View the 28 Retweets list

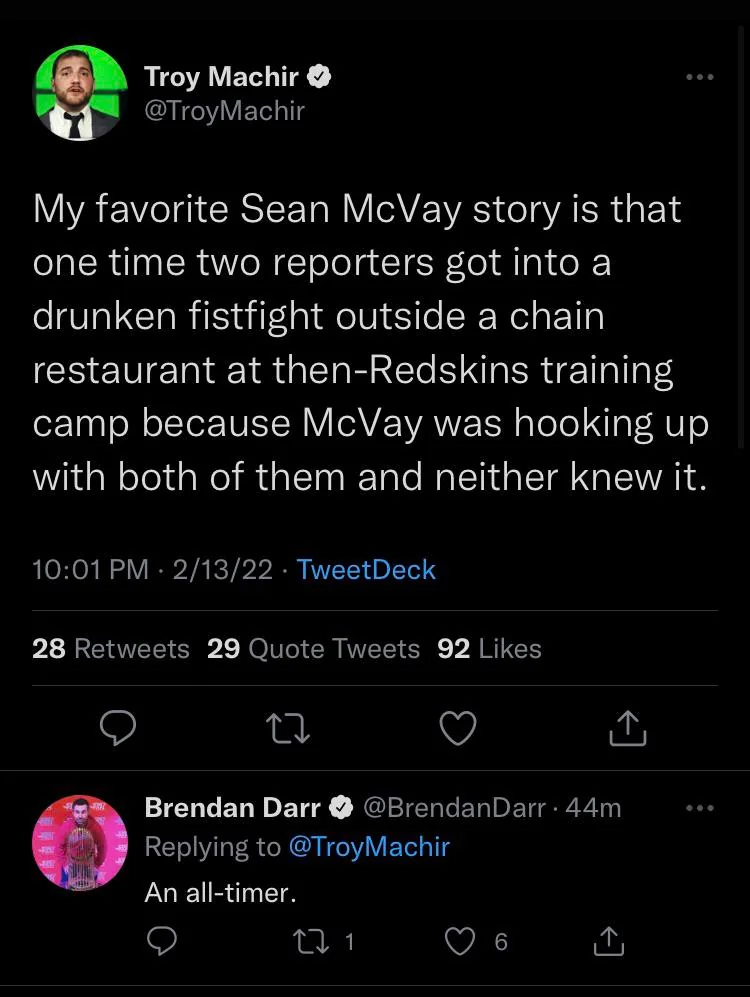pos(110,649)
